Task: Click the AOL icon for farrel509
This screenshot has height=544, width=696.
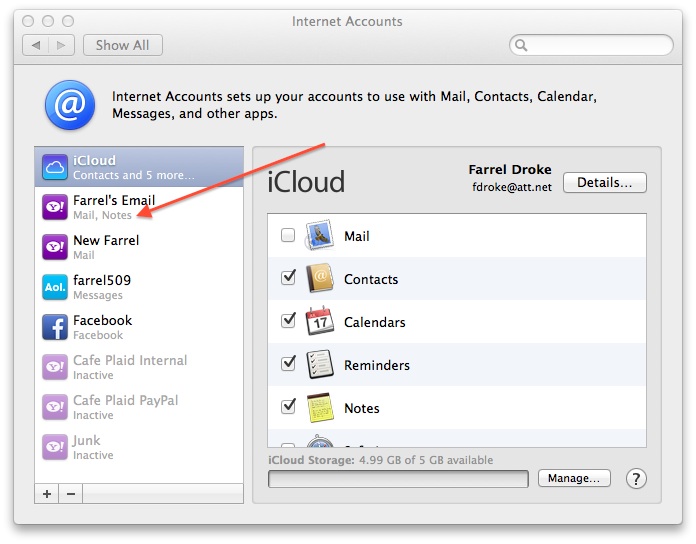Action: [55, 287]
